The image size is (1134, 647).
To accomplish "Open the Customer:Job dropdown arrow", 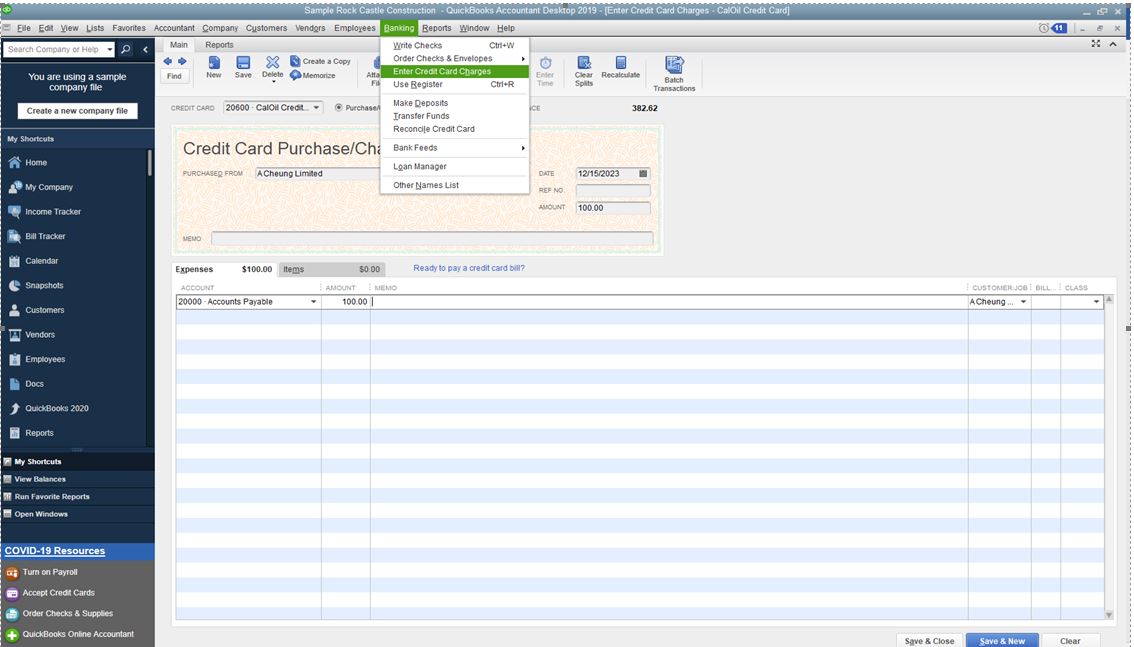I will pos(1023,302).
